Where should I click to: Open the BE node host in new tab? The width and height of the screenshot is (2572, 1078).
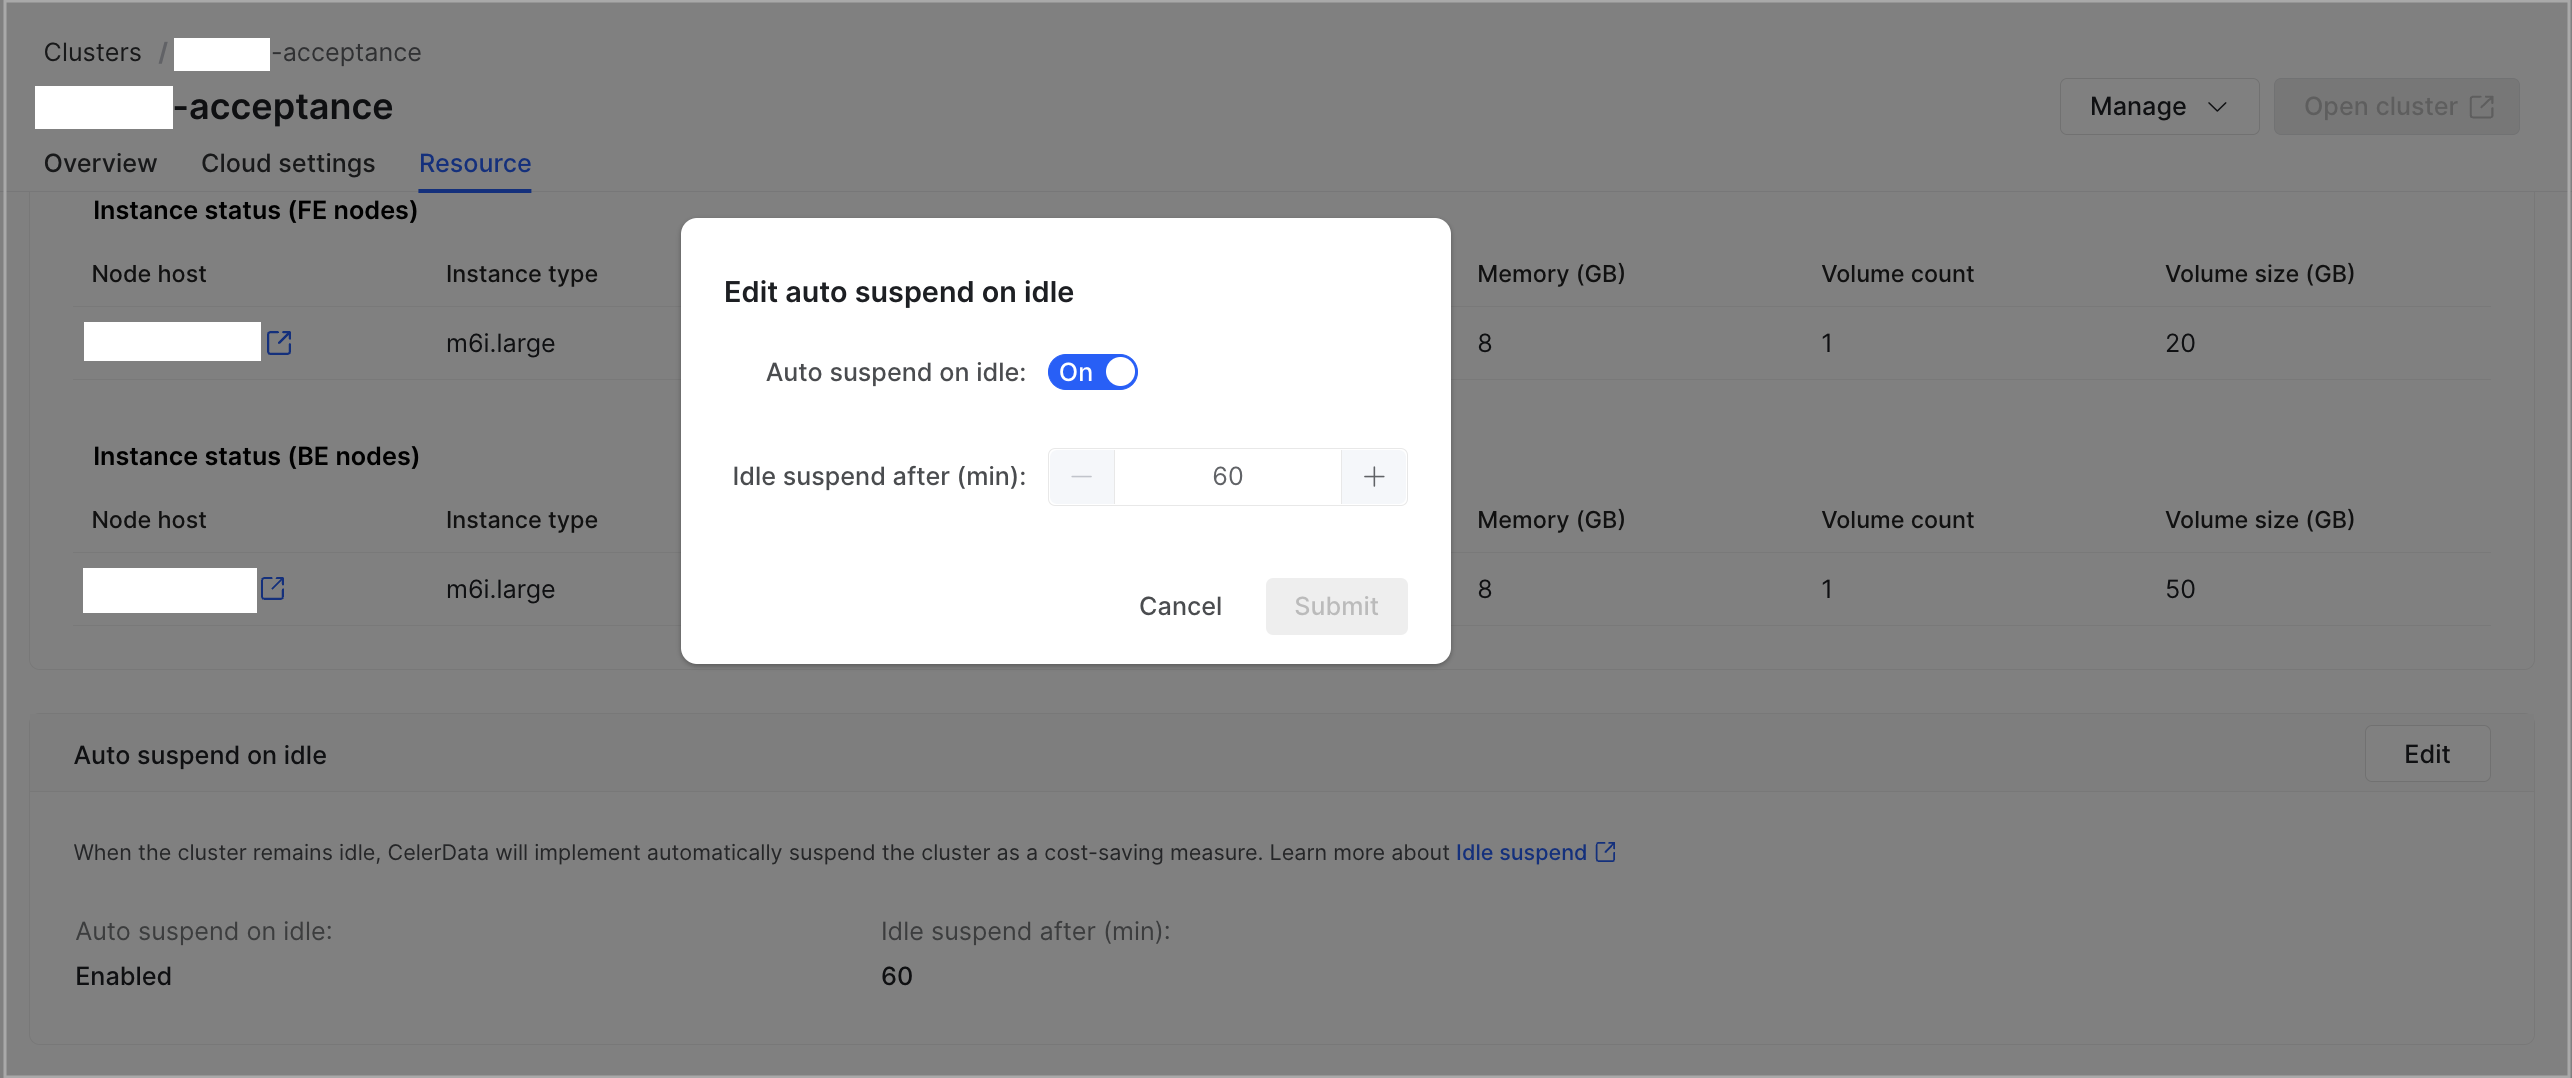pos(274,589)
